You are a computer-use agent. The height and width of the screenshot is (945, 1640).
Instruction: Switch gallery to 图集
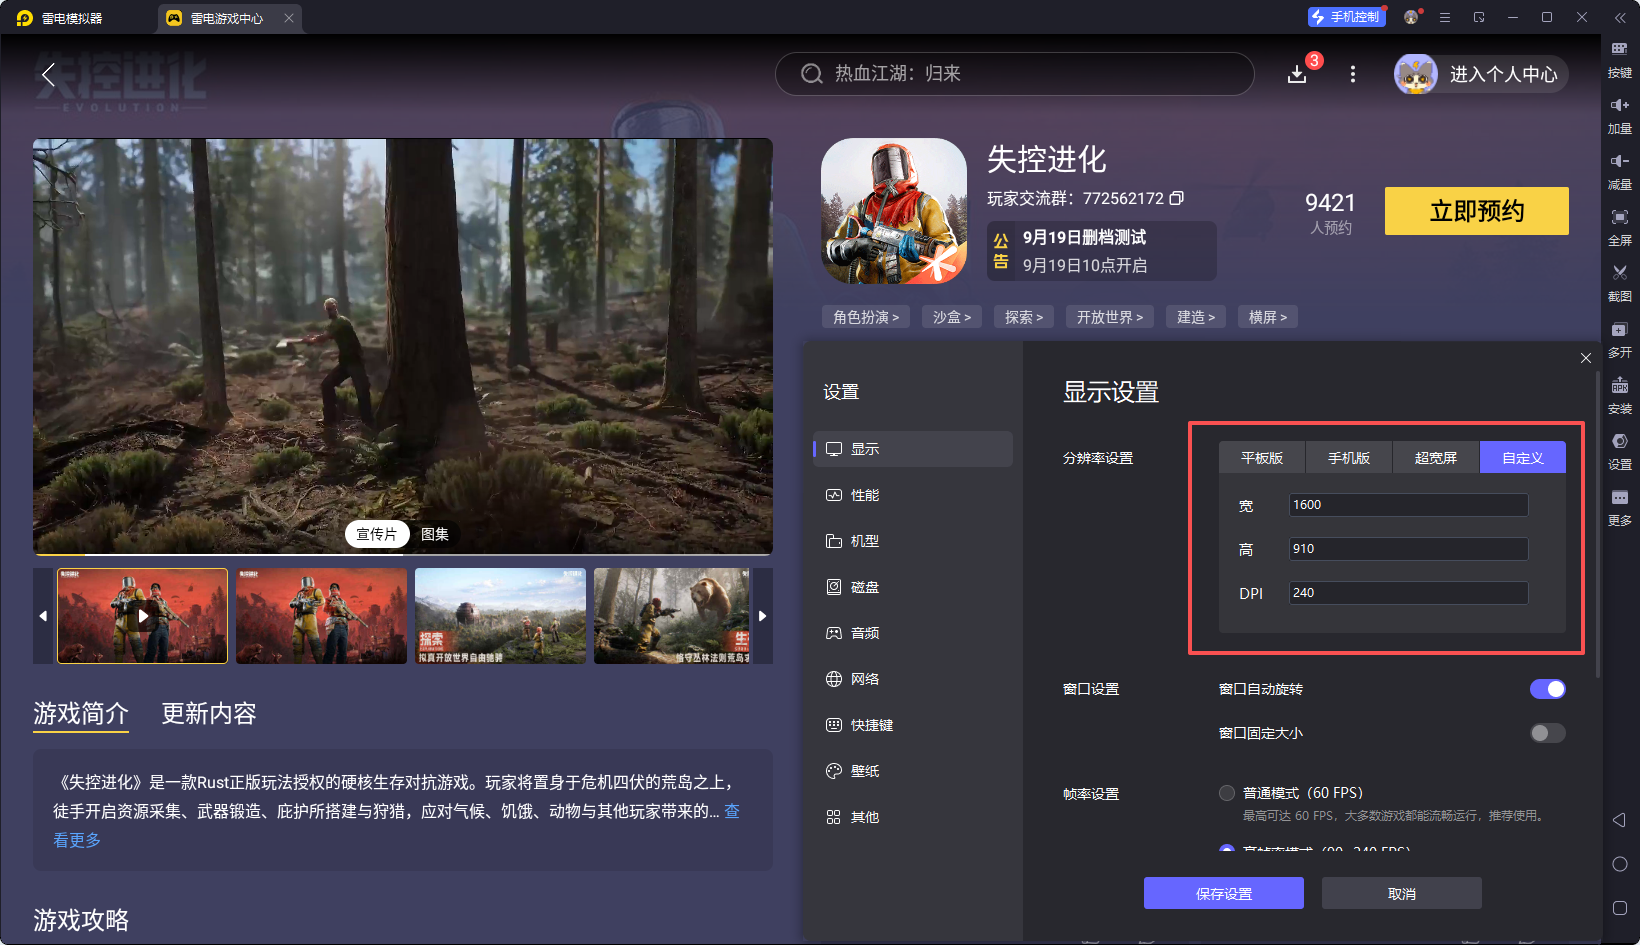(435, 534)
